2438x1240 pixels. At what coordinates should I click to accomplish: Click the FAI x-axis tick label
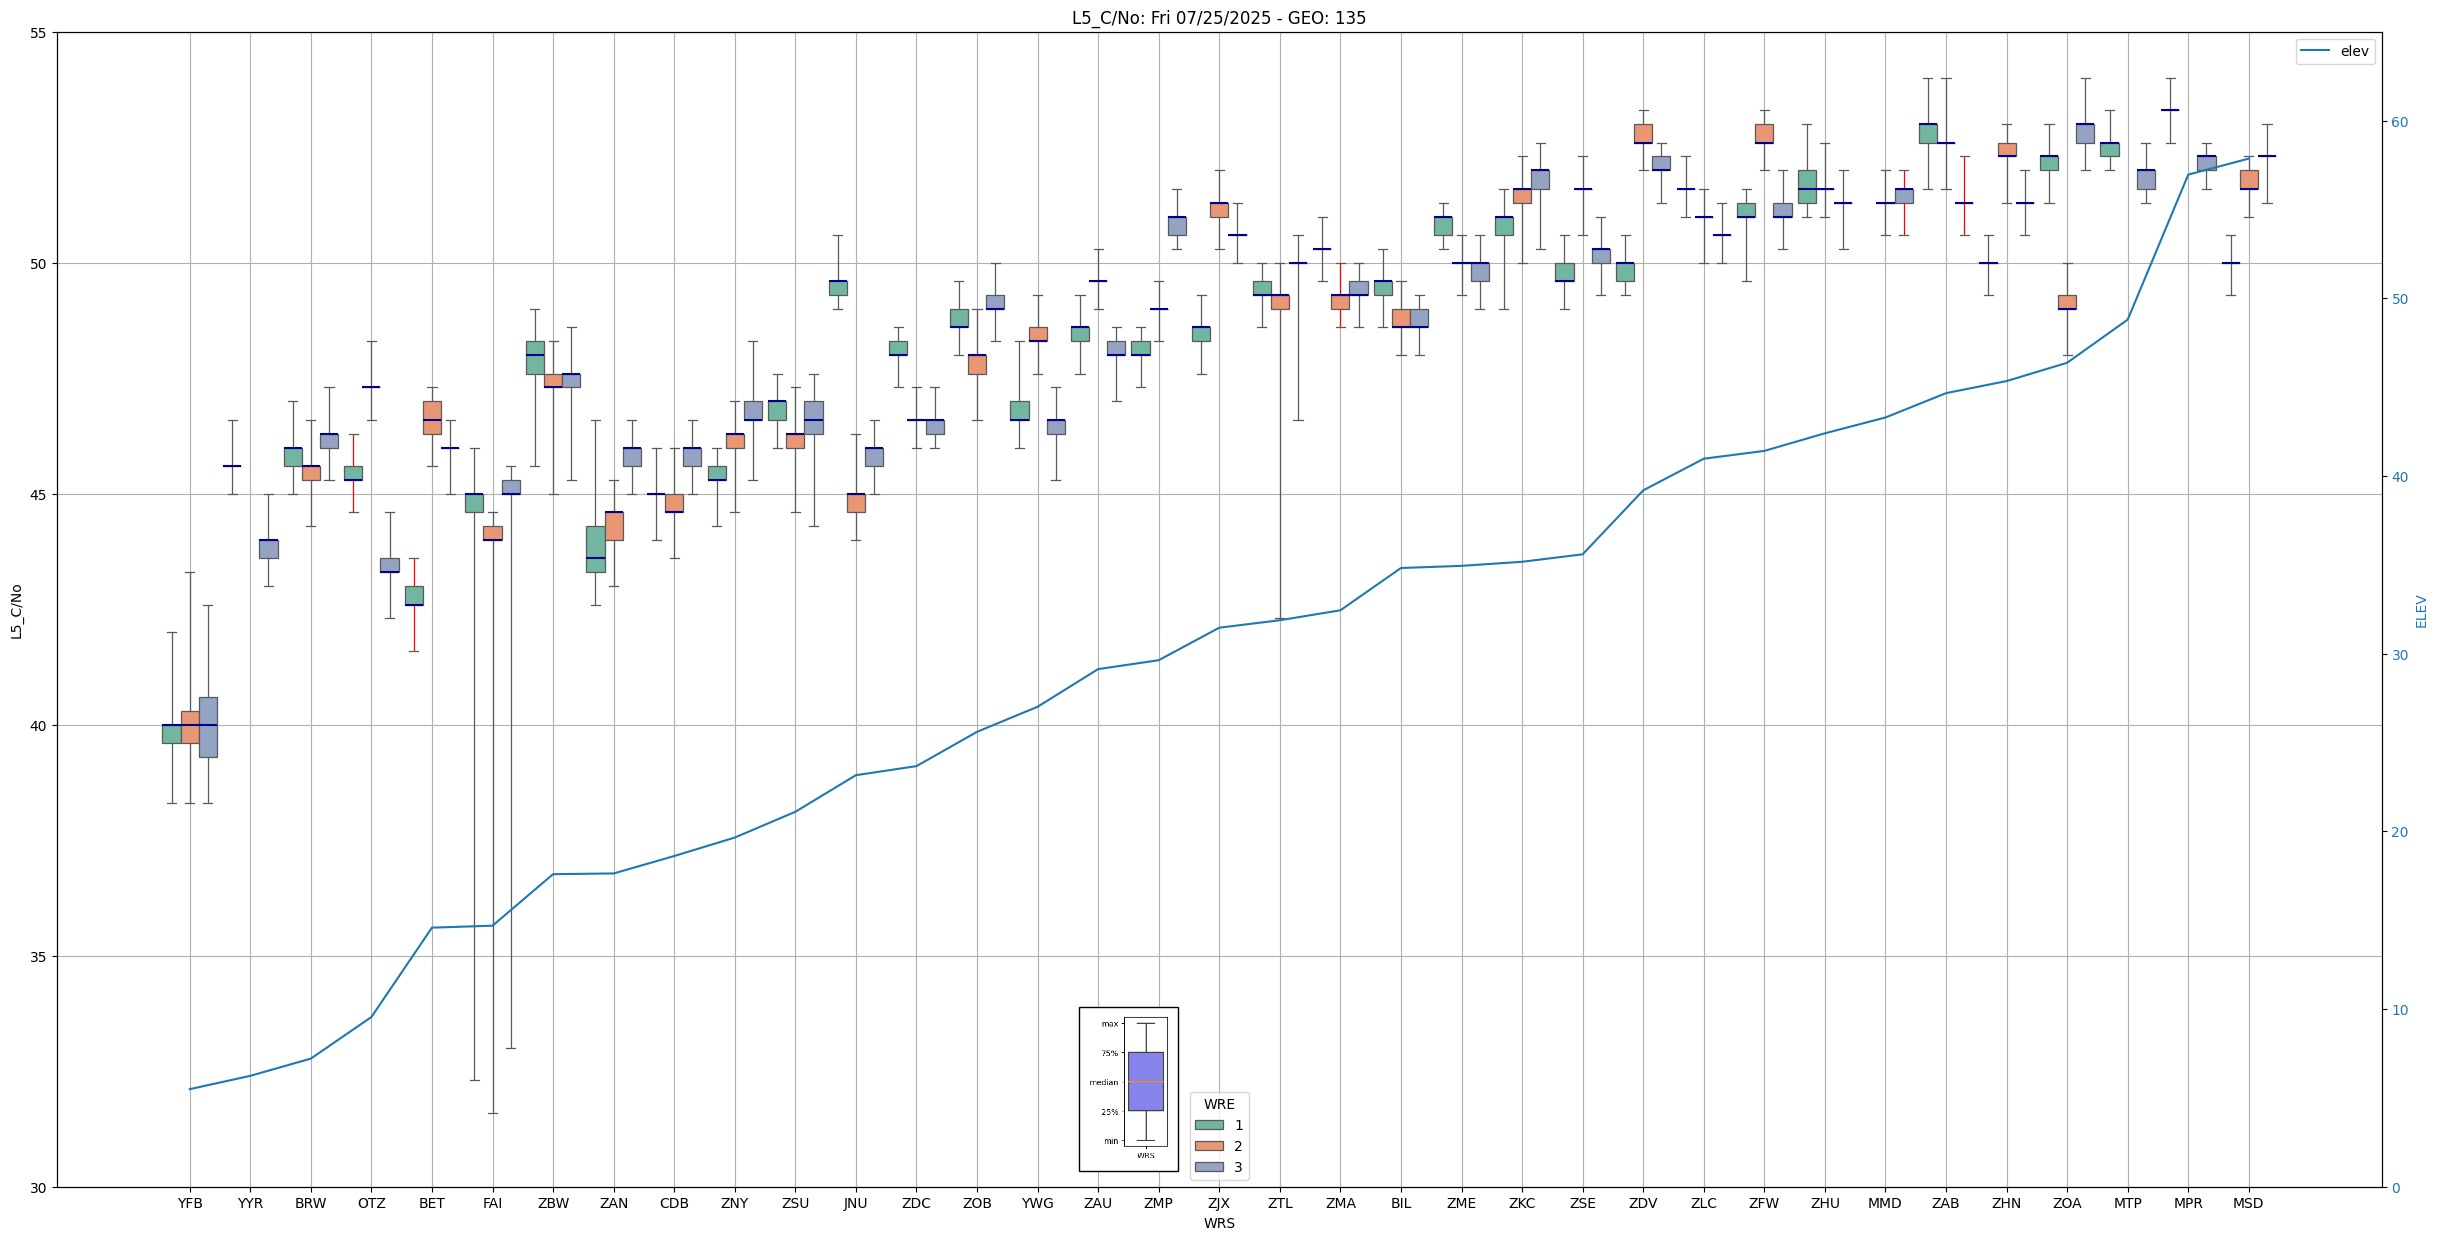point(492,1203)
